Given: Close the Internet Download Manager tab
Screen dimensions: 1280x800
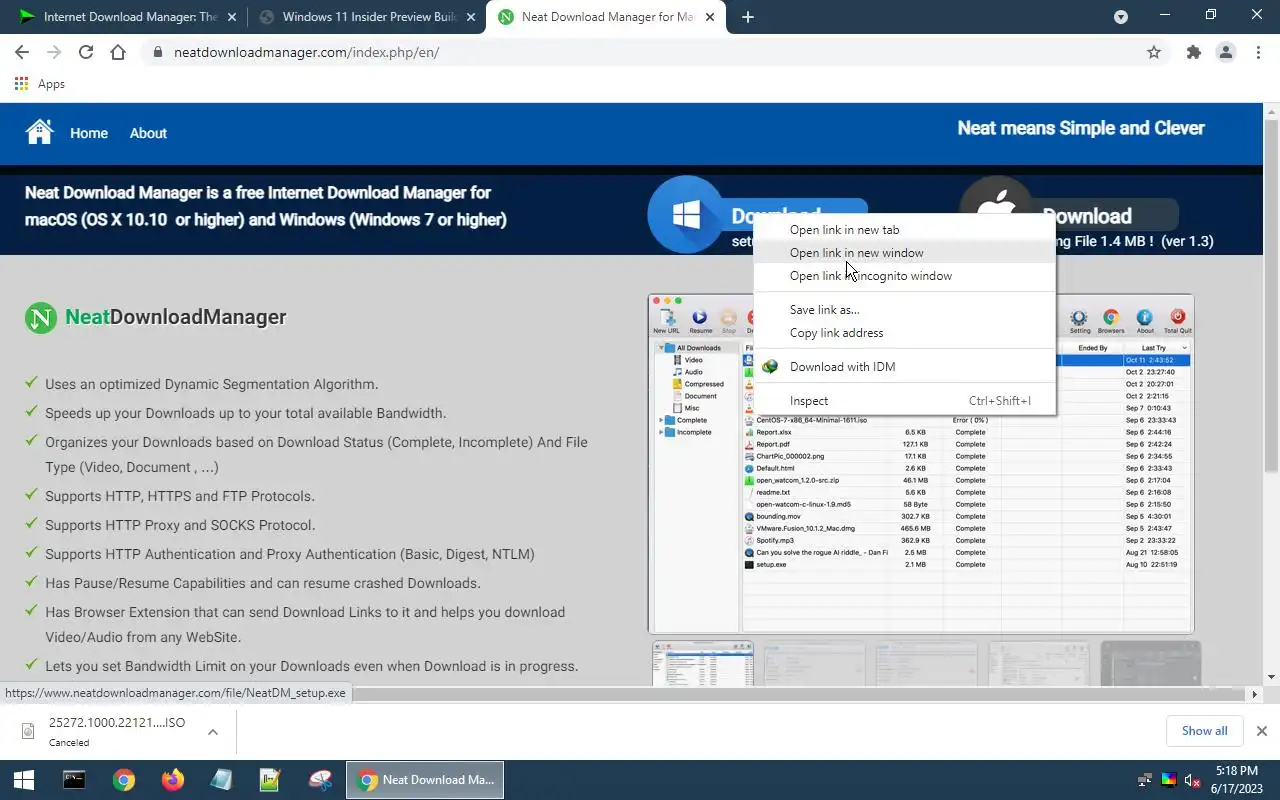Looking at the screenshot, I should pos(231,17).
